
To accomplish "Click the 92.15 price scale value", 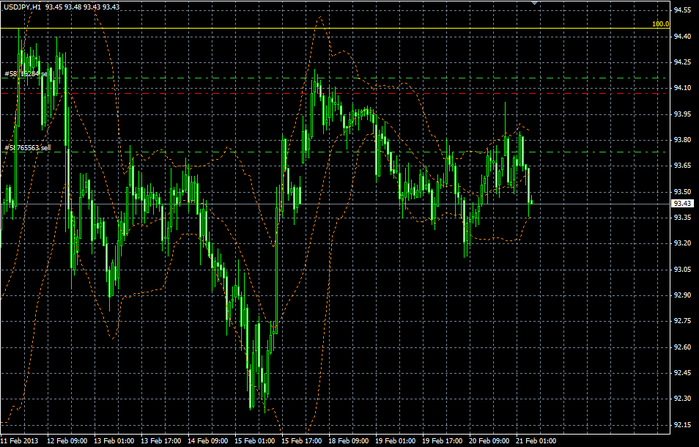I will [683, 424].
